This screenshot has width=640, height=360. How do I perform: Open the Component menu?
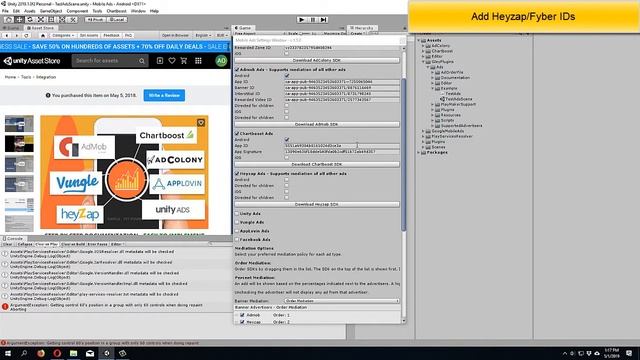tap(77, 11)
